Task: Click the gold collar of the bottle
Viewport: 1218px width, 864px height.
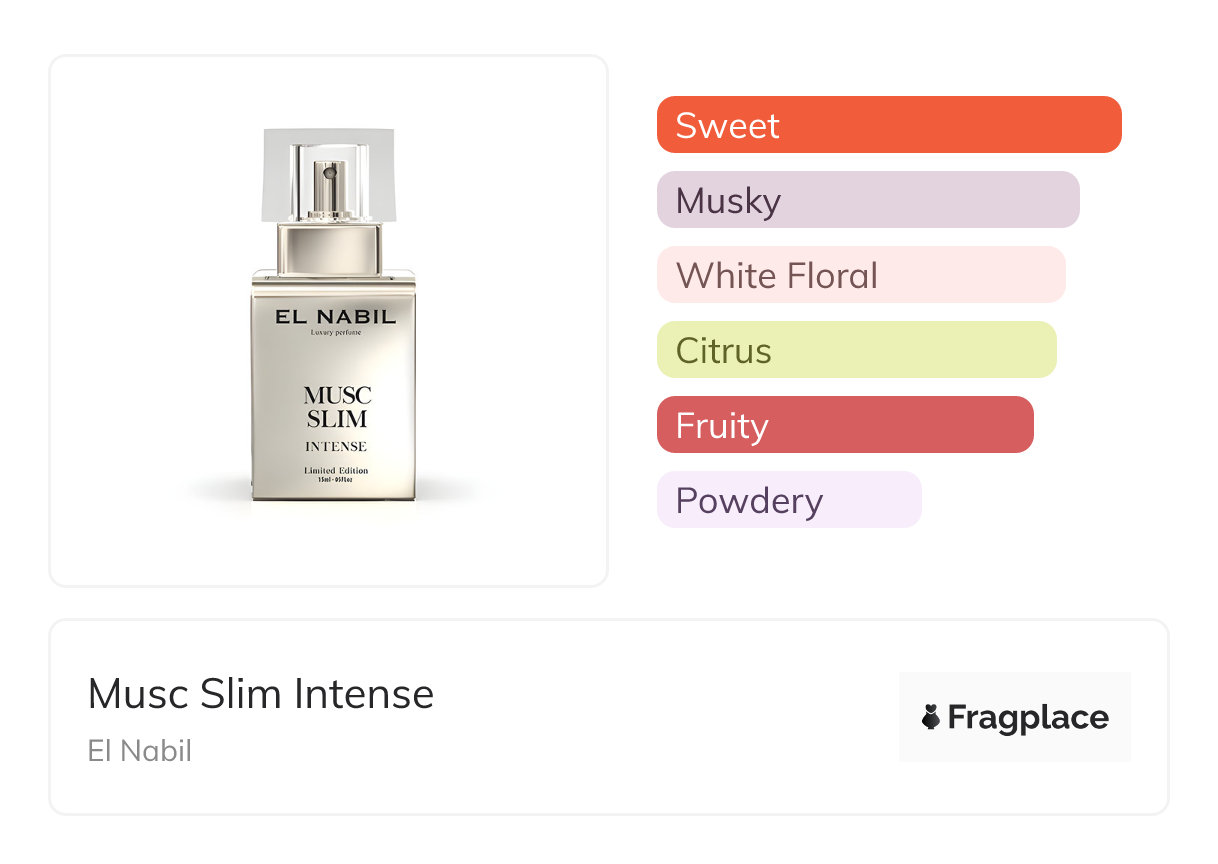Action: click(x=329, y=249)
